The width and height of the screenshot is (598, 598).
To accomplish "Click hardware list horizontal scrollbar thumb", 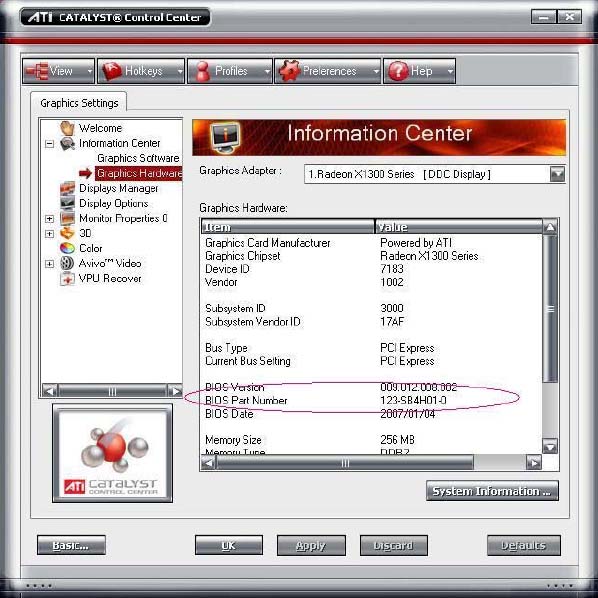I will (345, 463).
